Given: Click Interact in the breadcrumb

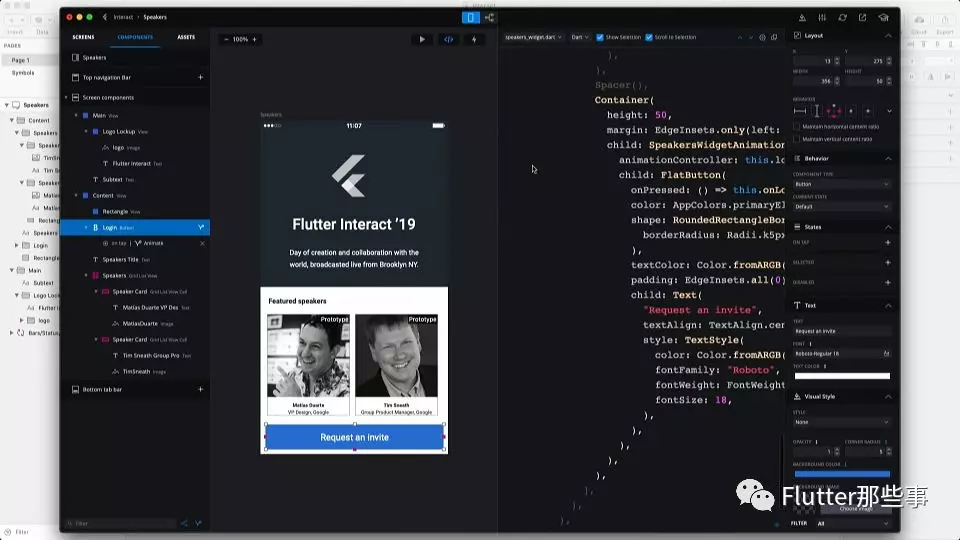Looking at the screenshot, I should coord(123,17).
